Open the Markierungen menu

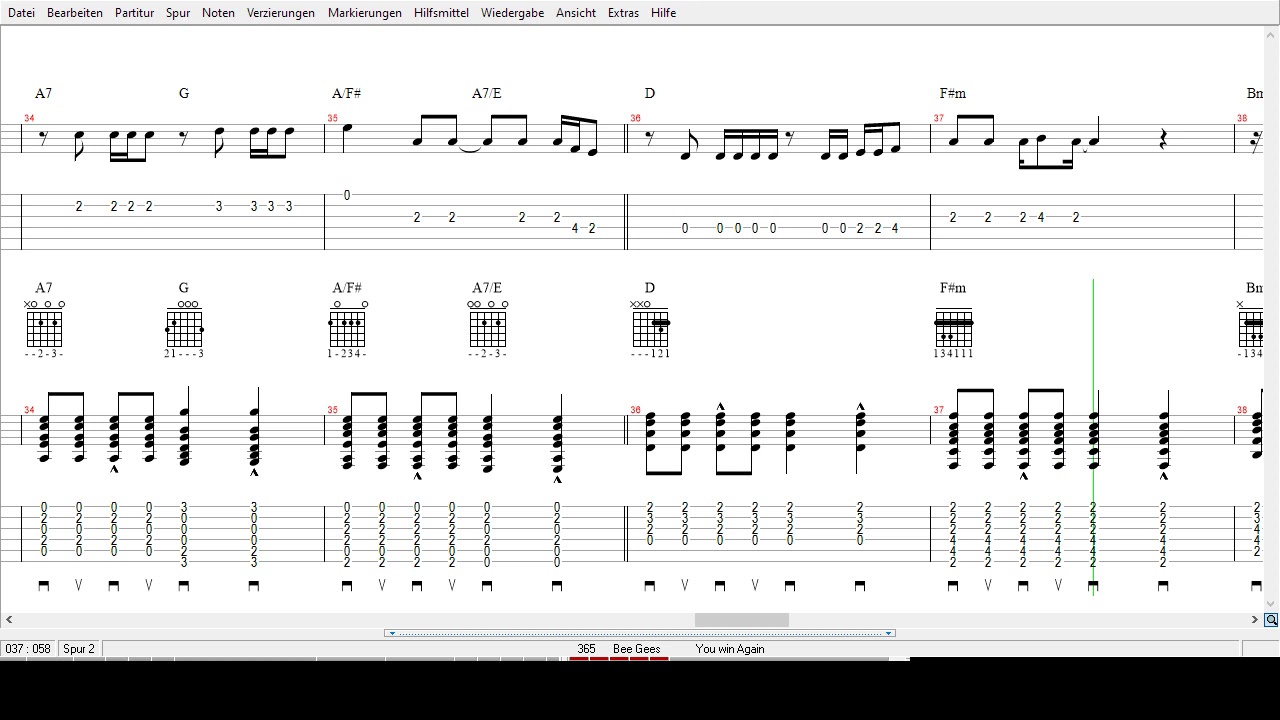[365, 13]
